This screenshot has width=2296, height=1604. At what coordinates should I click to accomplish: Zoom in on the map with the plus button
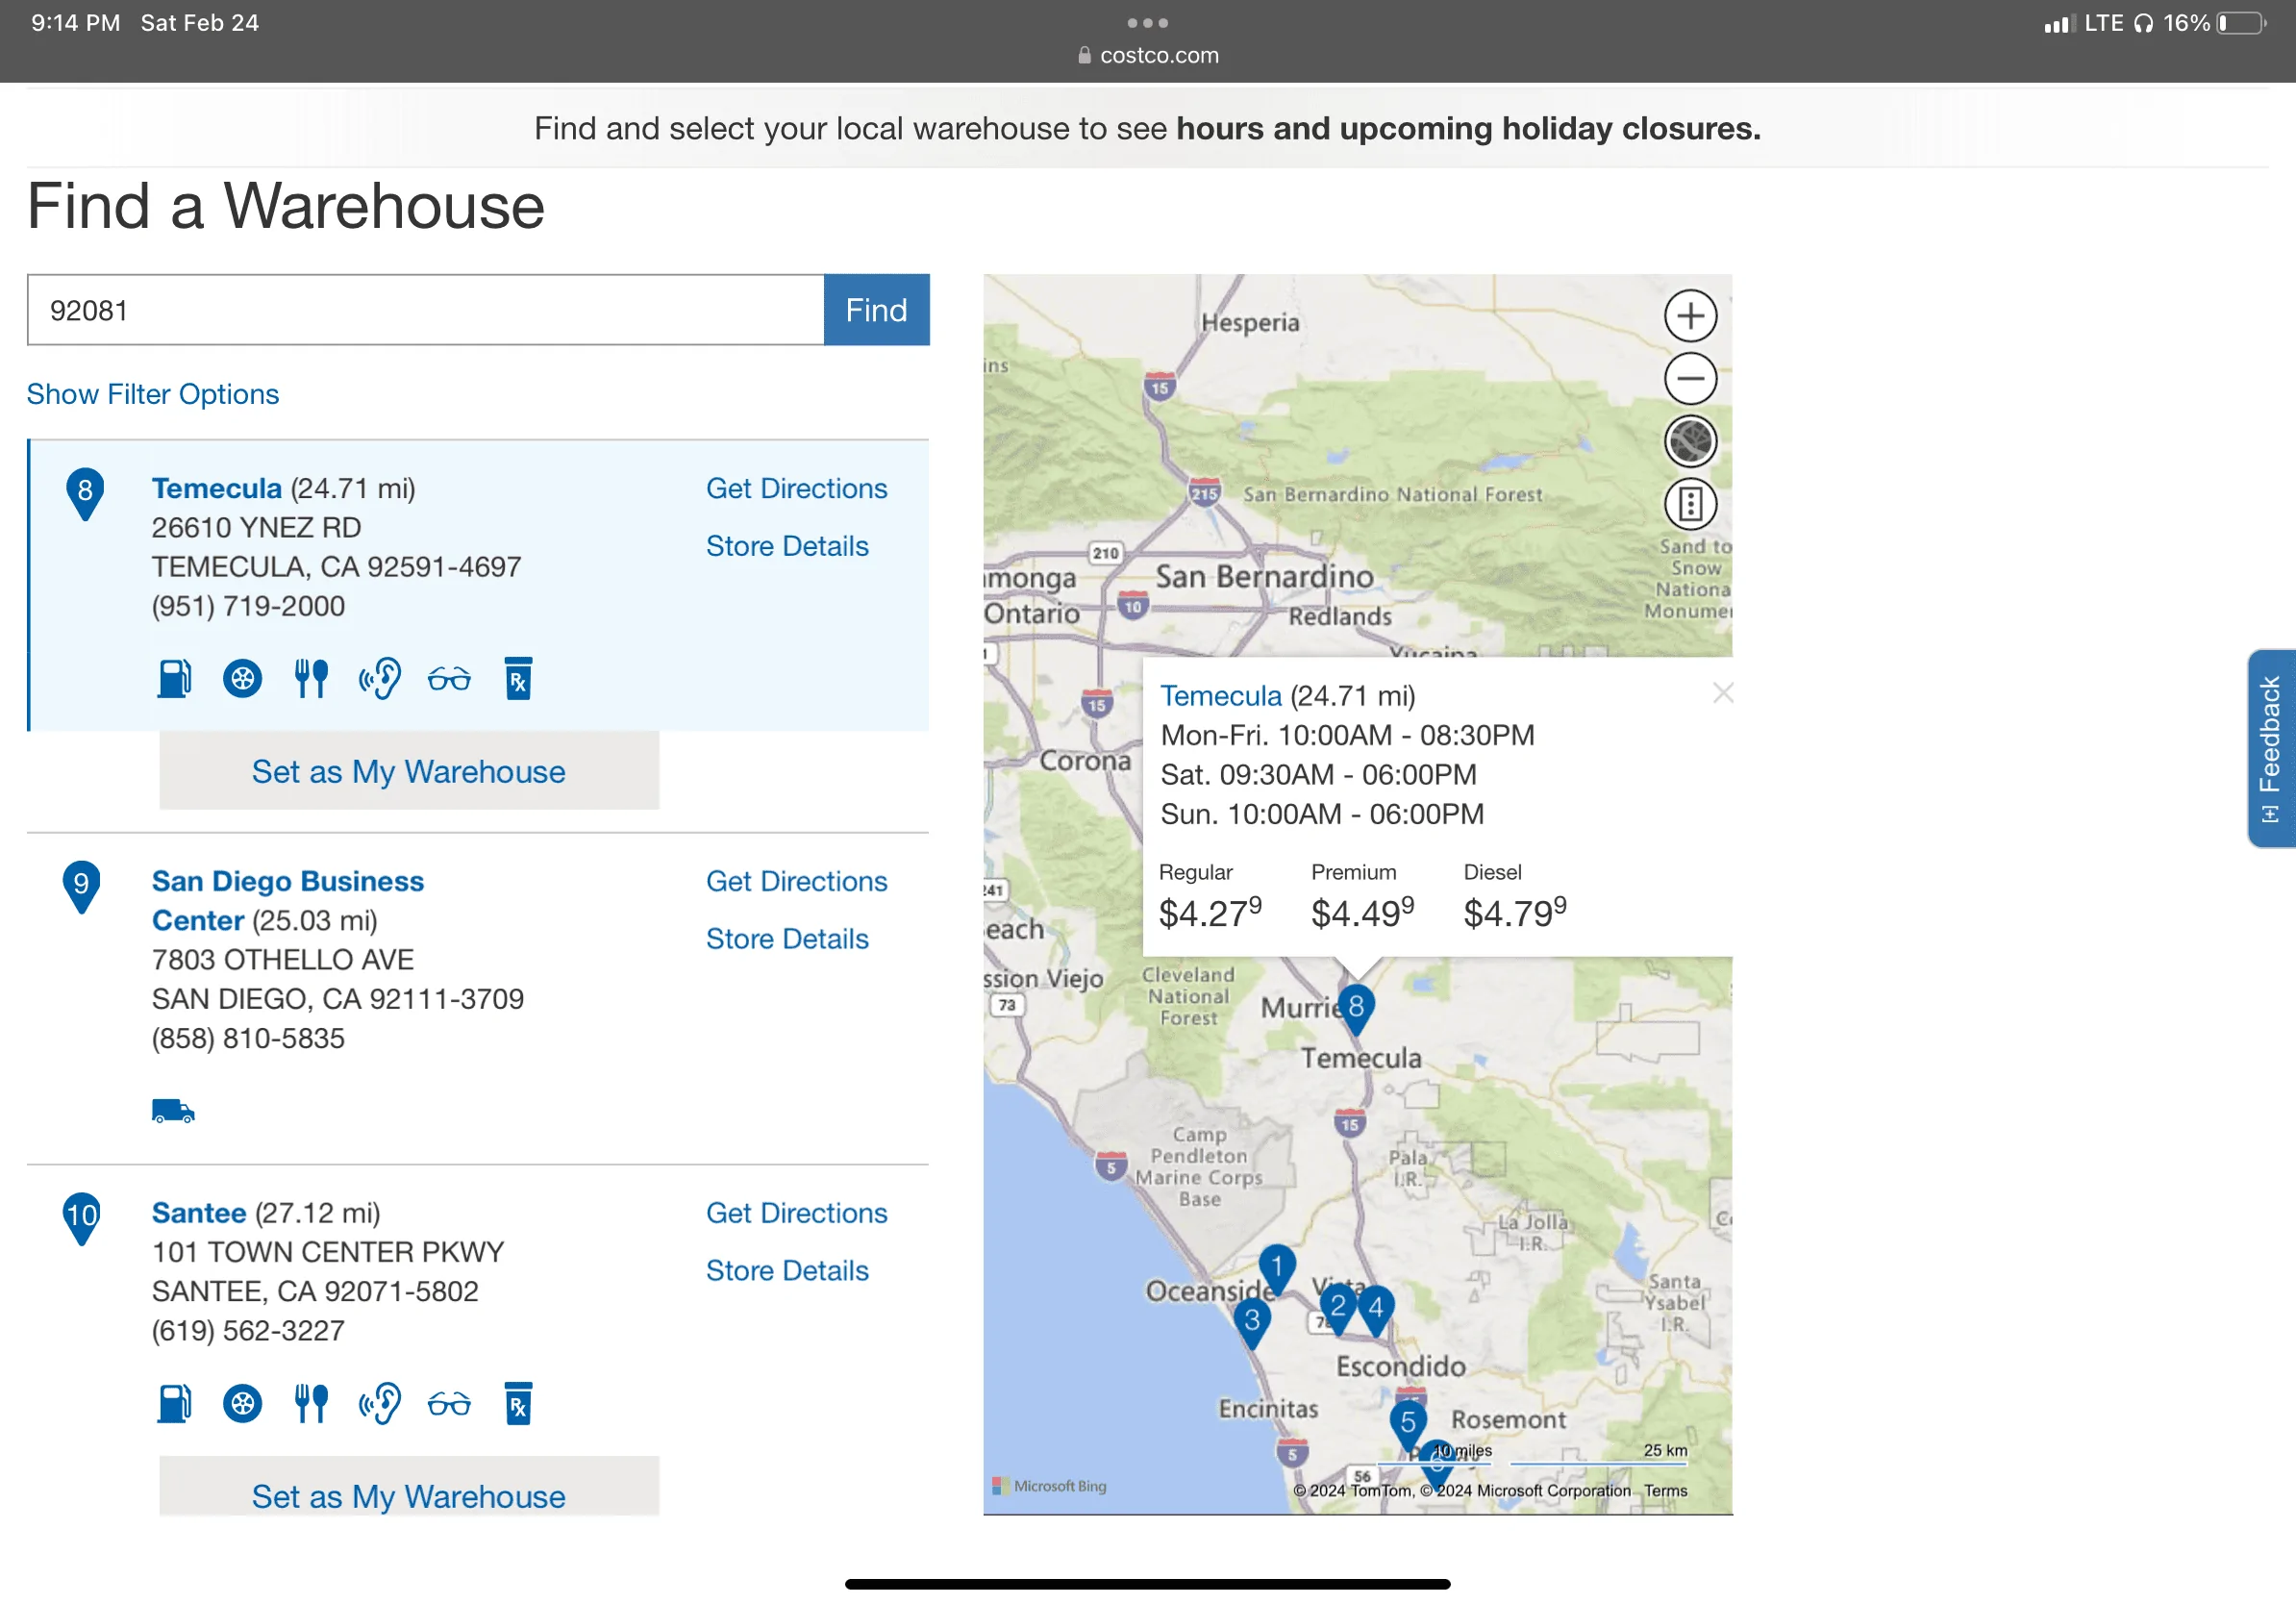(1690, 316)
